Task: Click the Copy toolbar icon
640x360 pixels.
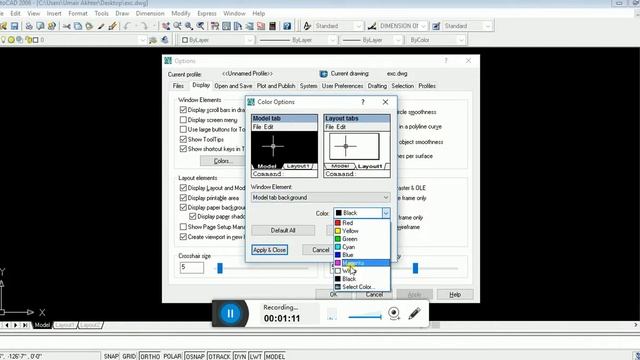Action: click(x=78, y=26)
